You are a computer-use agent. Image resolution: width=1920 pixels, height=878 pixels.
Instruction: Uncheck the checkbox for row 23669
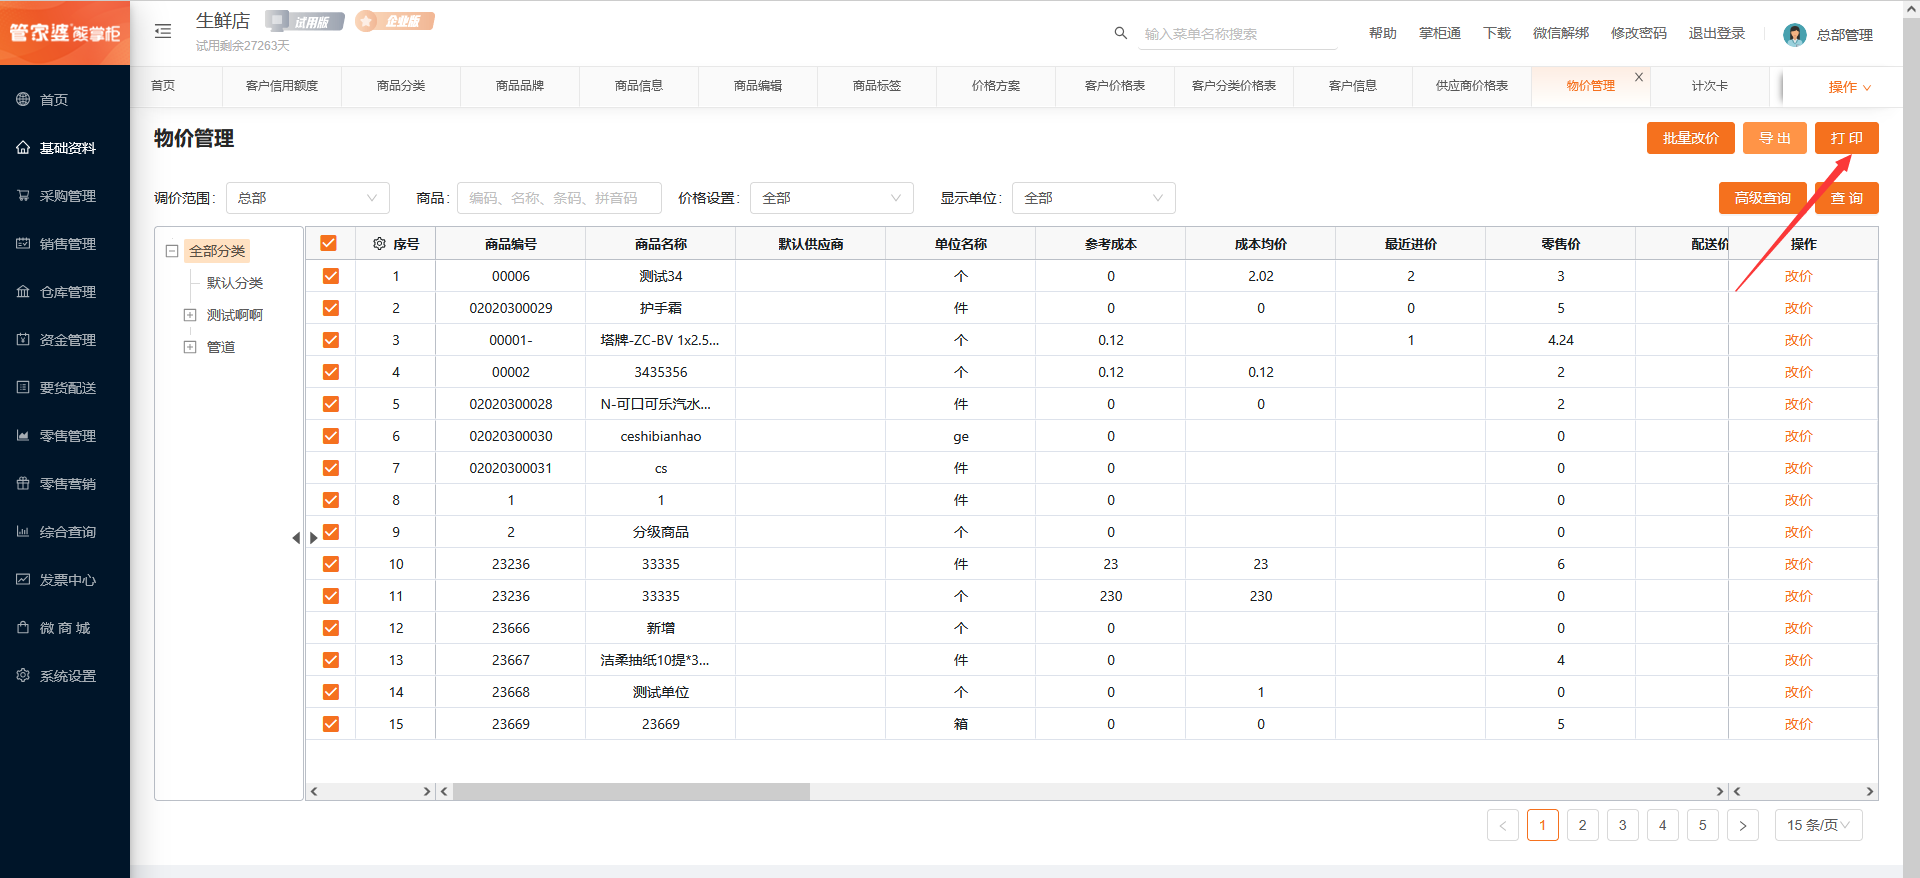(331, 724)
